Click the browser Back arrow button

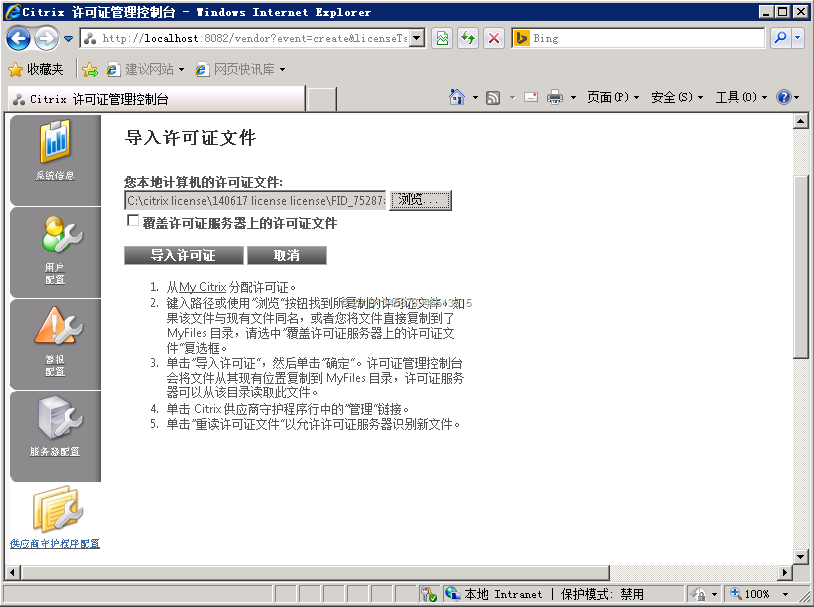click(x=18, y=38)
